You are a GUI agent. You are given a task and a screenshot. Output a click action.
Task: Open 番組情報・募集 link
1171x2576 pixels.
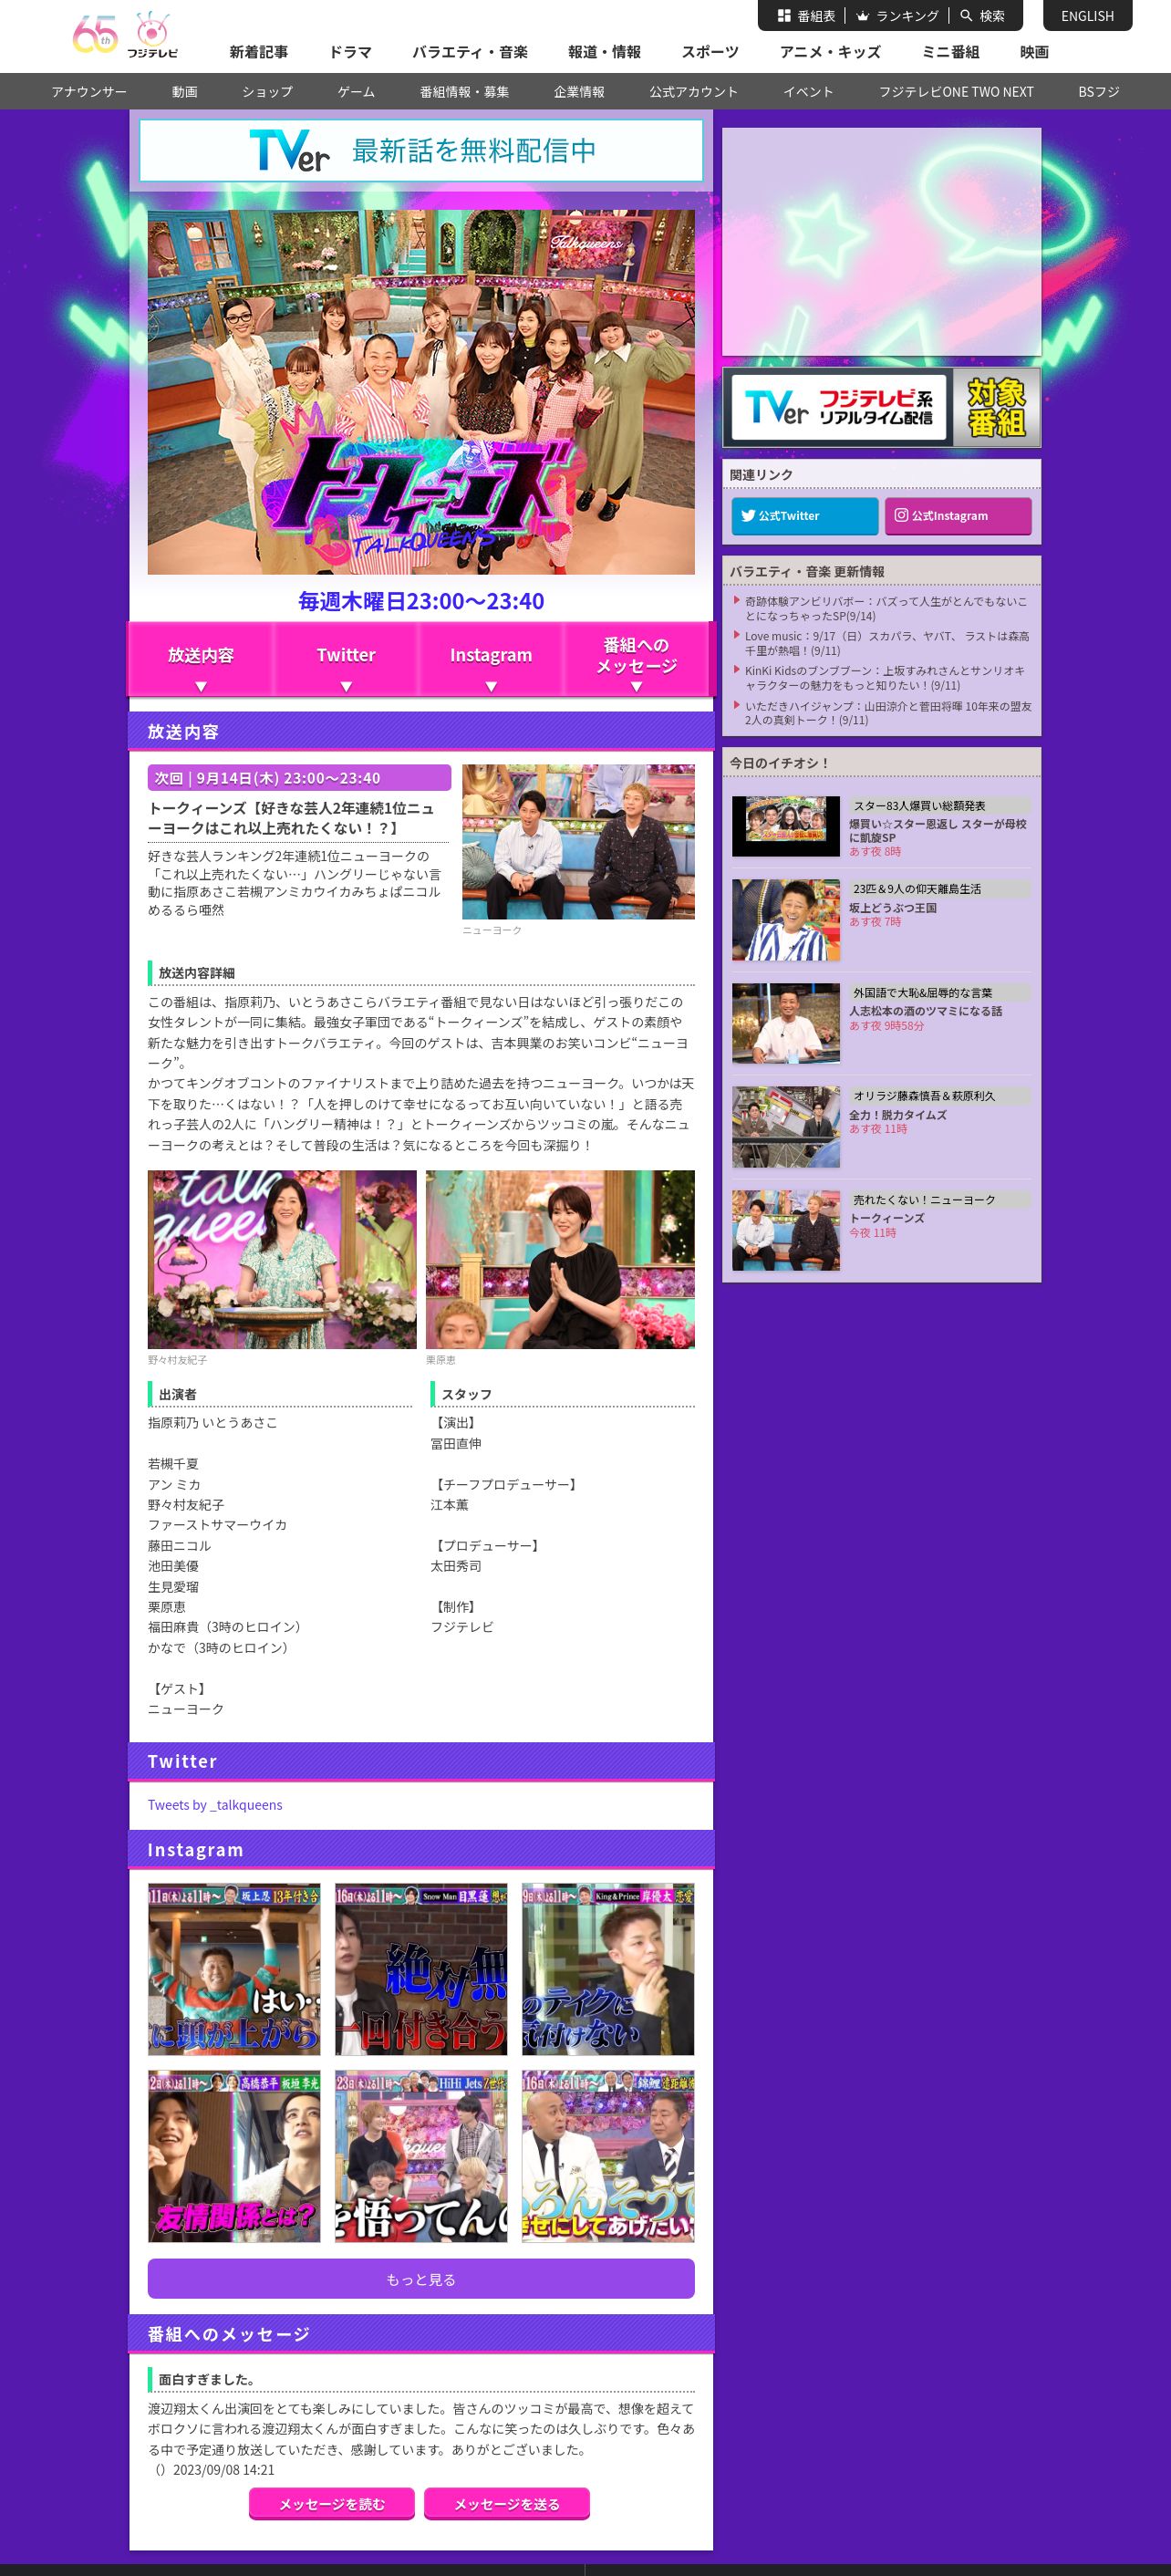[x=464, y=92]
